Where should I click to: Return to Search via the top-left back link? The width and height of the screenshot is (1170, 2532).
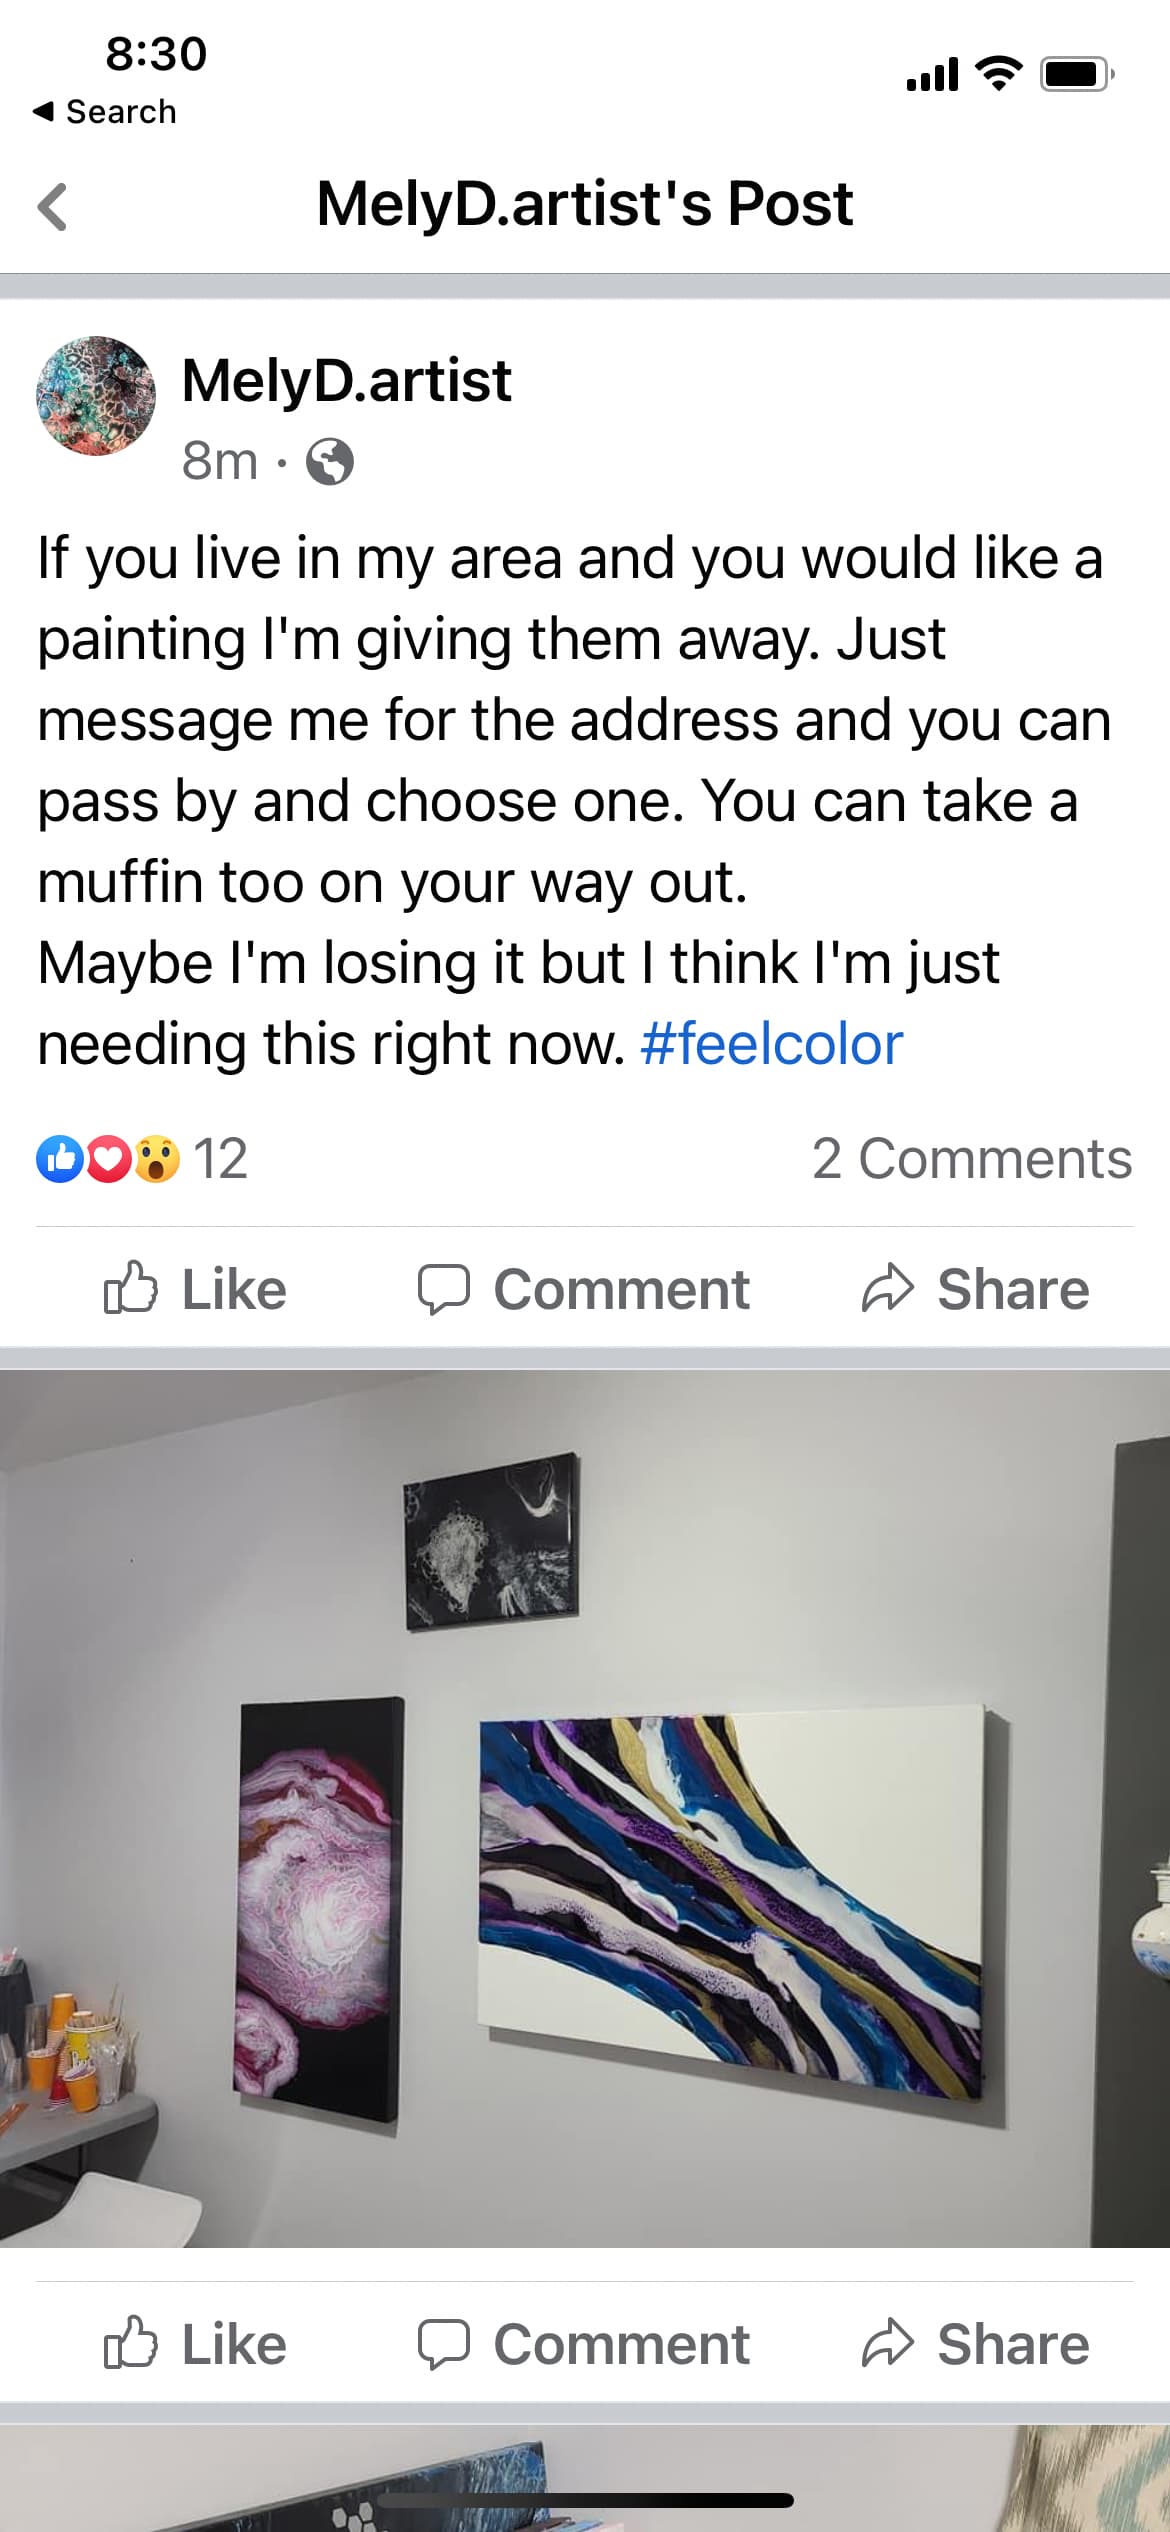pos(105,112)
